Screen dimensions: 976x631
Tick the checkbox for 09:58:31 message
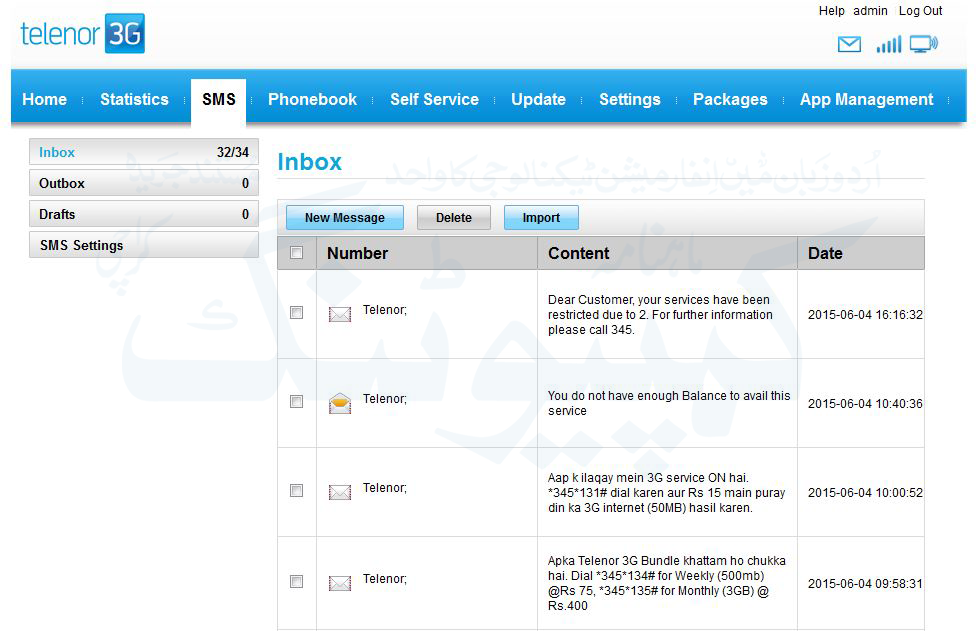click(296, 582)
